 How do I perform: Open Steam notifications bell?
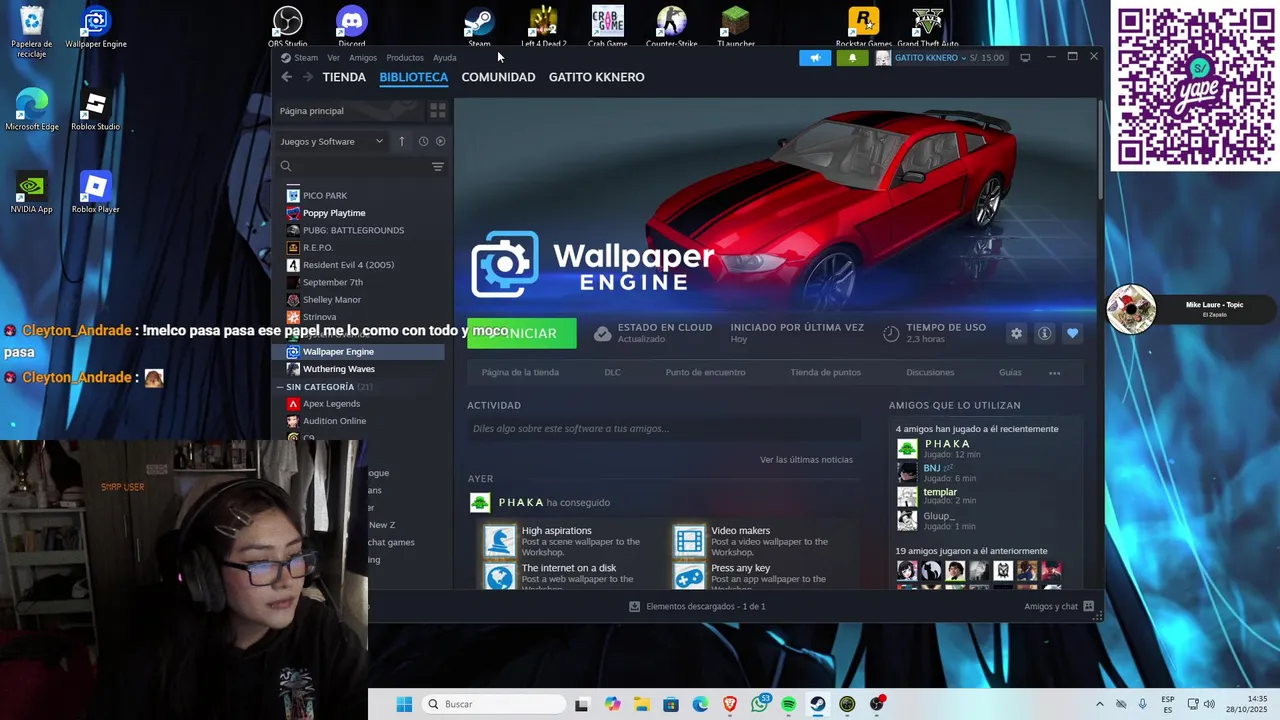tap(852, 58)
